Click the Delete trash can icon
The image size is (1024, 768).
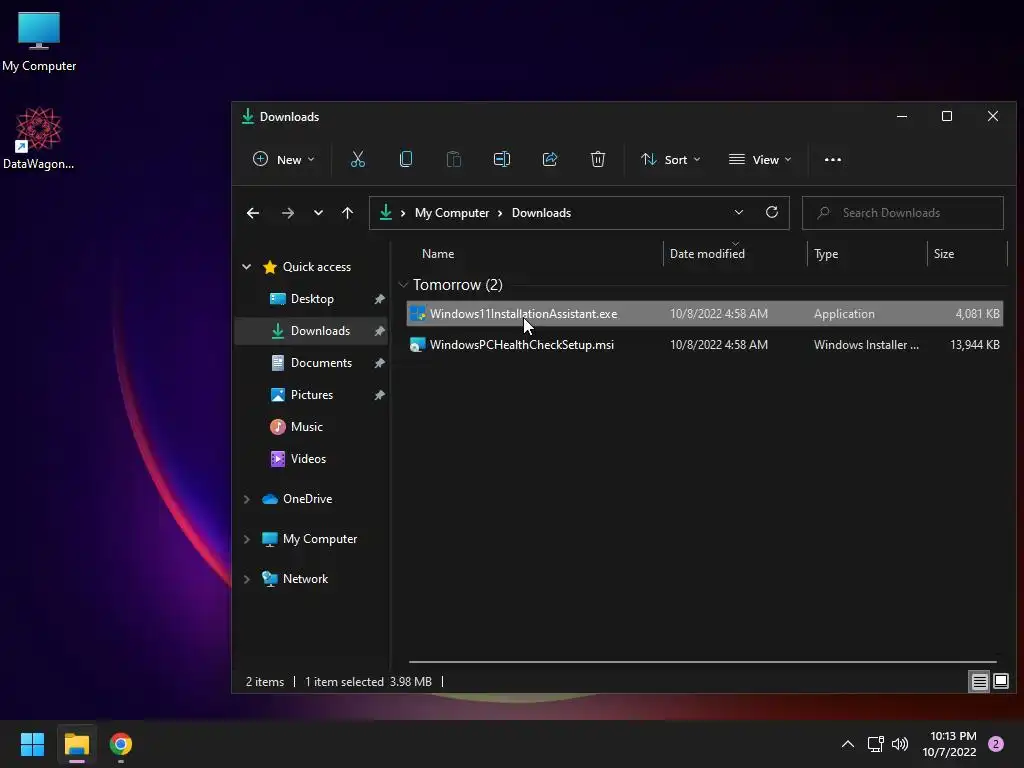(598, 159)
